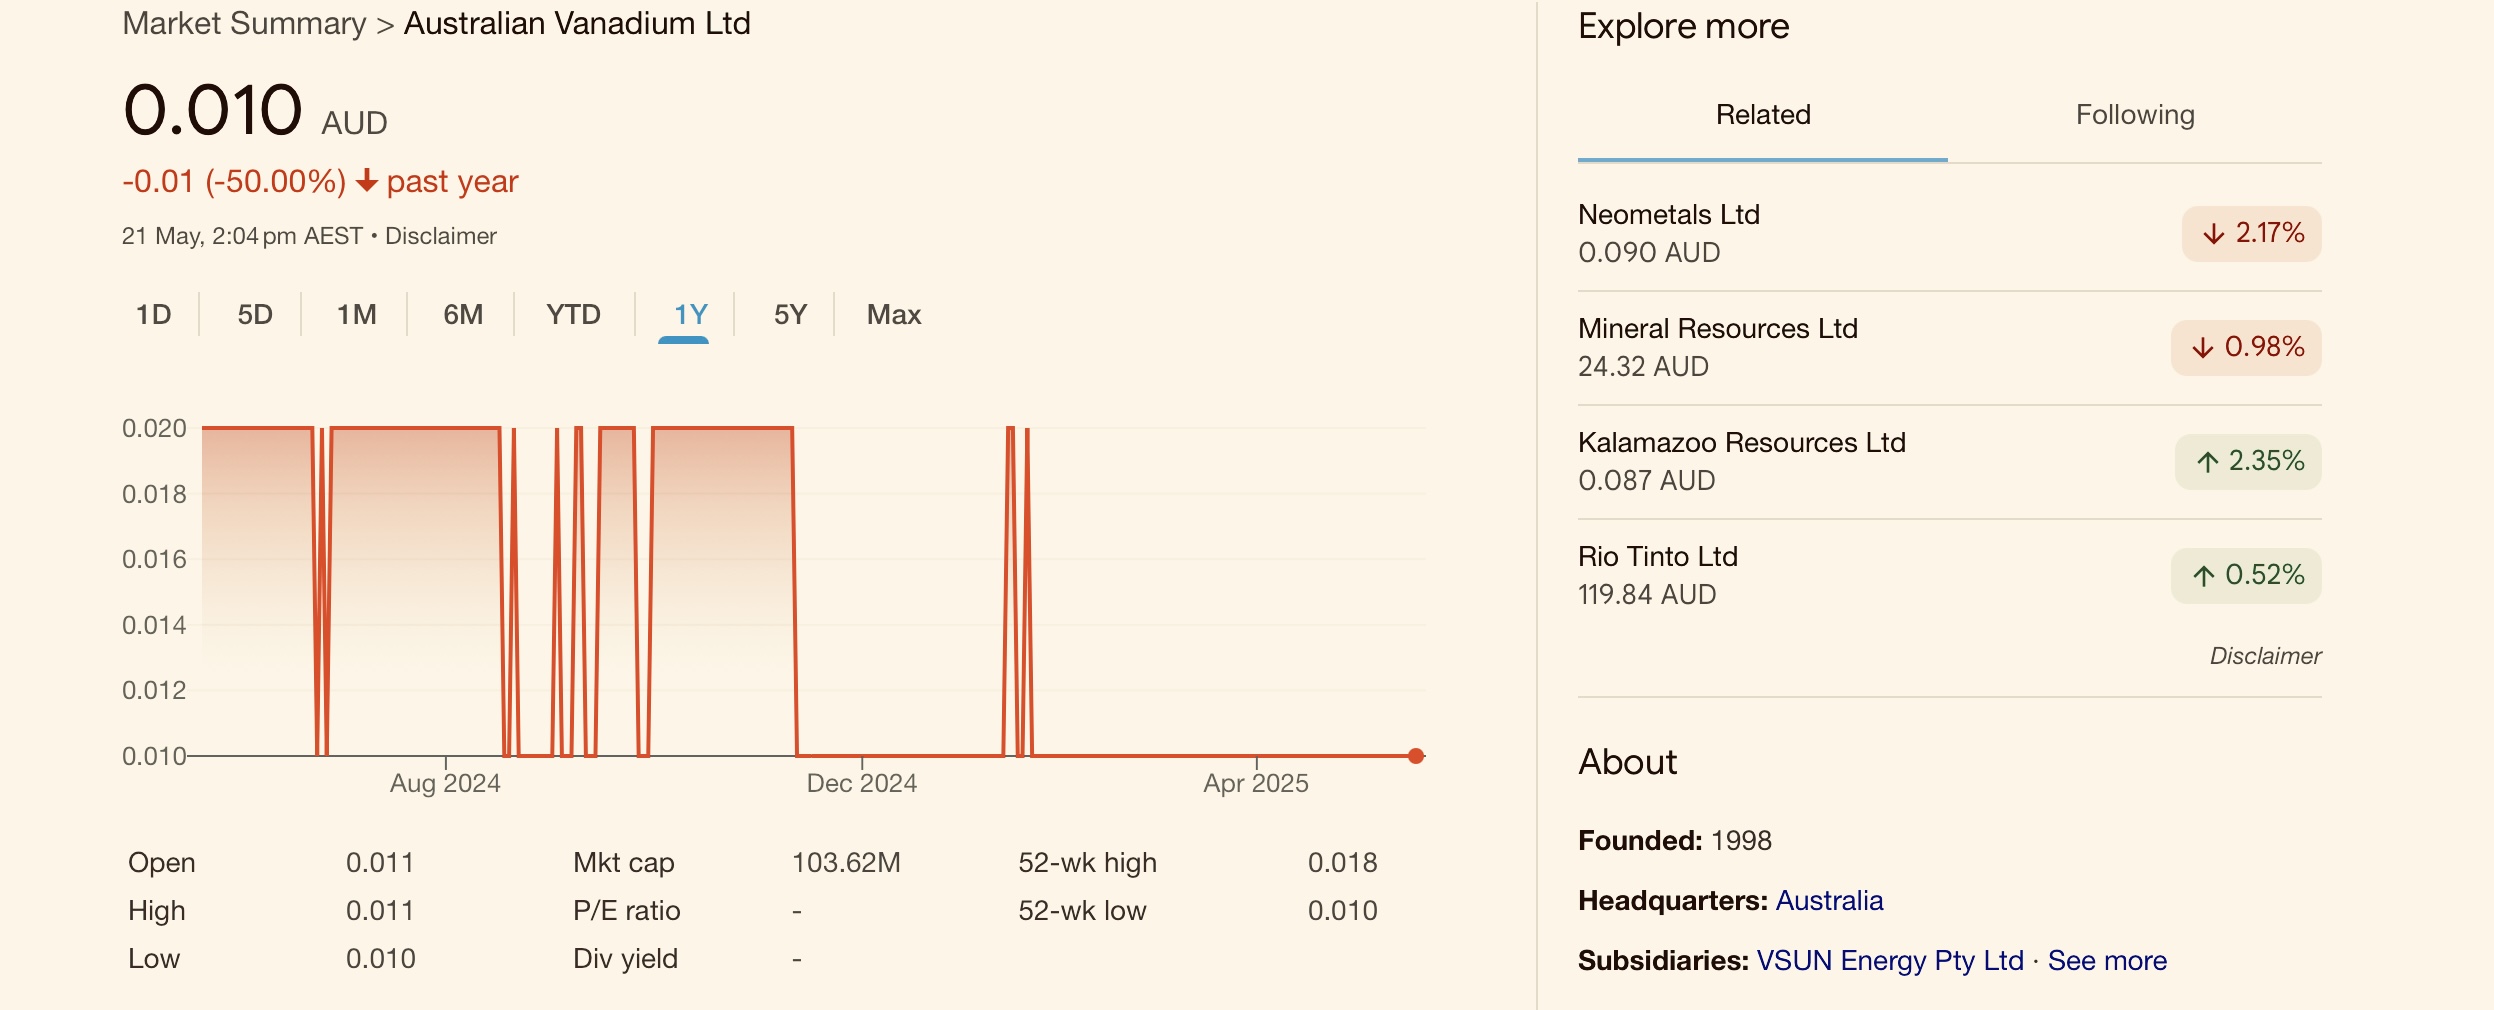This screenshot has height=1010, width=2494.
Task: Click the -0.01 (-50.00%) change text
Action: [234, 181]
